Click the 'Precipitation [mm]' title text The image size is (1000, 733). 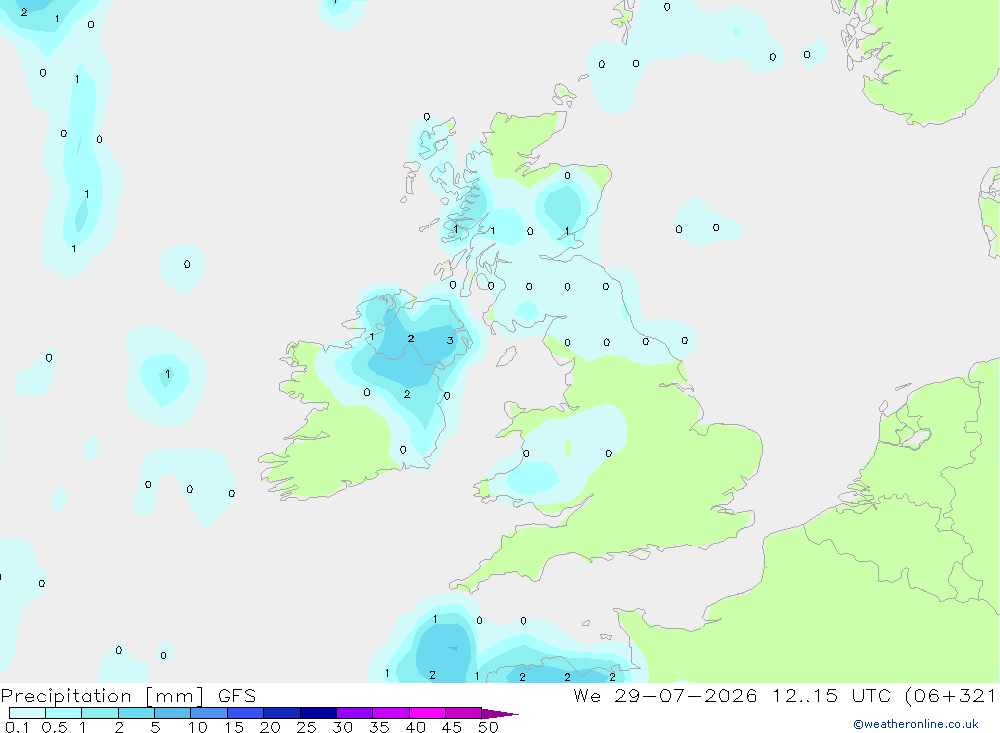103,696
